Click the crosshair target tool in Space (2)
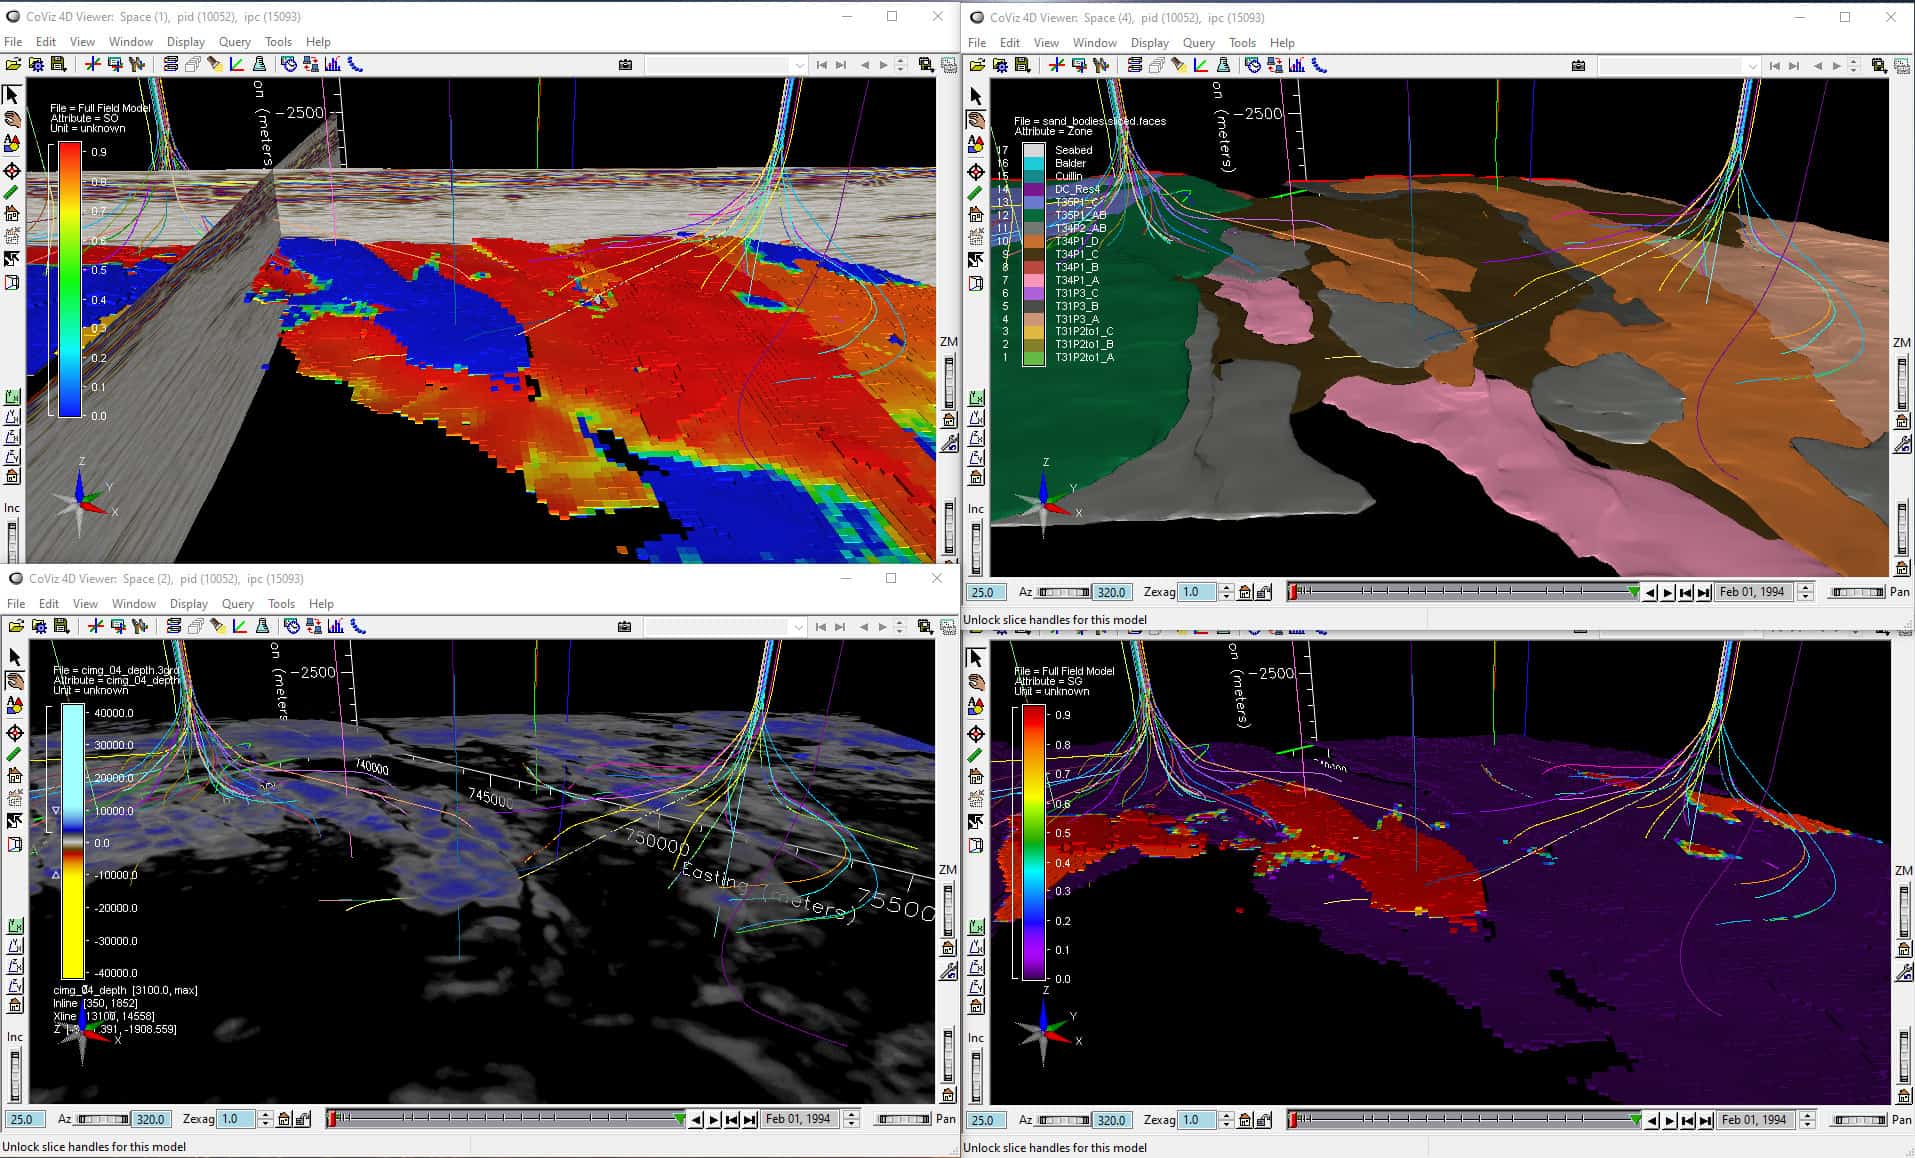1915x1158 pixels. click(x=14, y=733)
